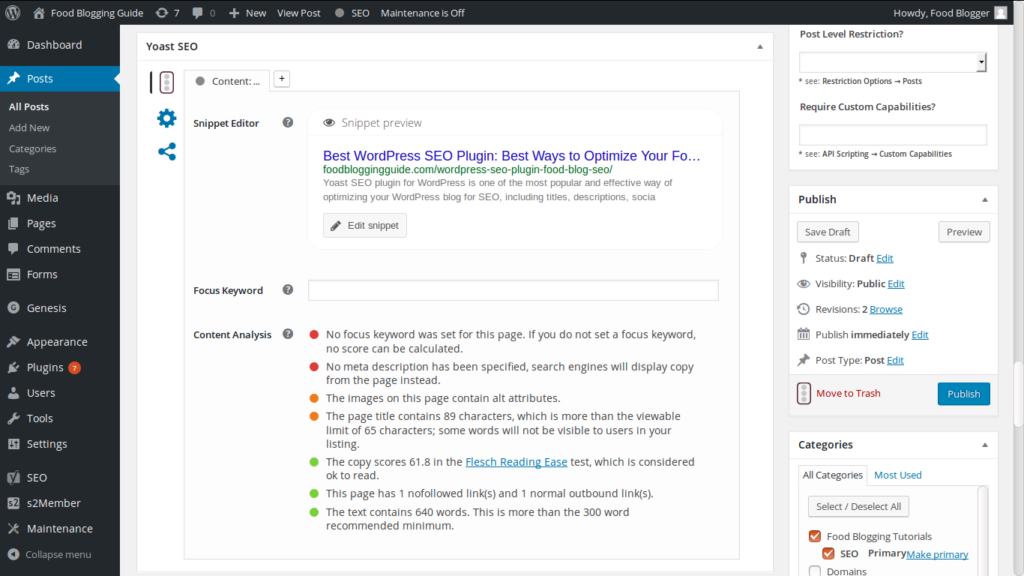This screenshot has height=576, width=1024.
Task: Open Yoast social share icon tab
Action: click(x=166, y=152)
